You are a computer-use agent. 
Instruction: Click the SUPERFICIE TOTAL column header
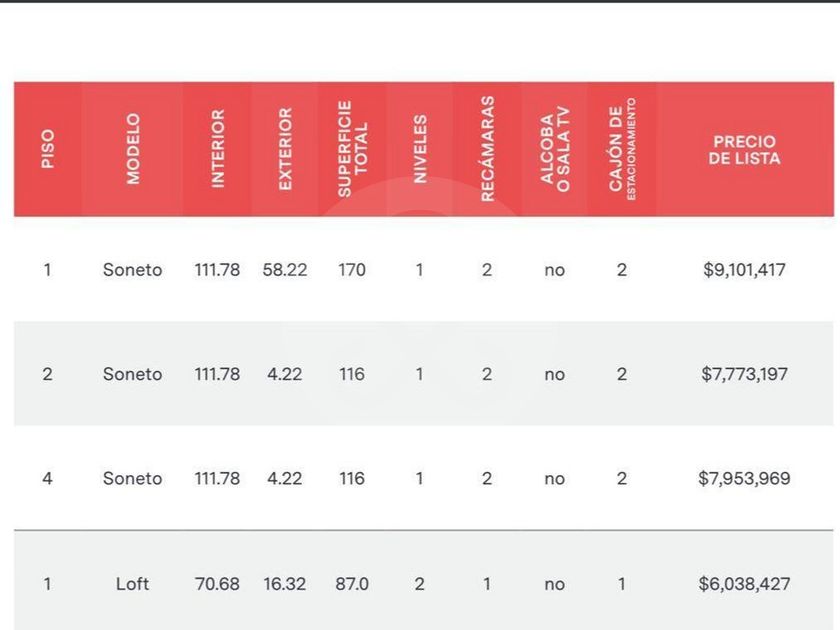click(352, 149)
